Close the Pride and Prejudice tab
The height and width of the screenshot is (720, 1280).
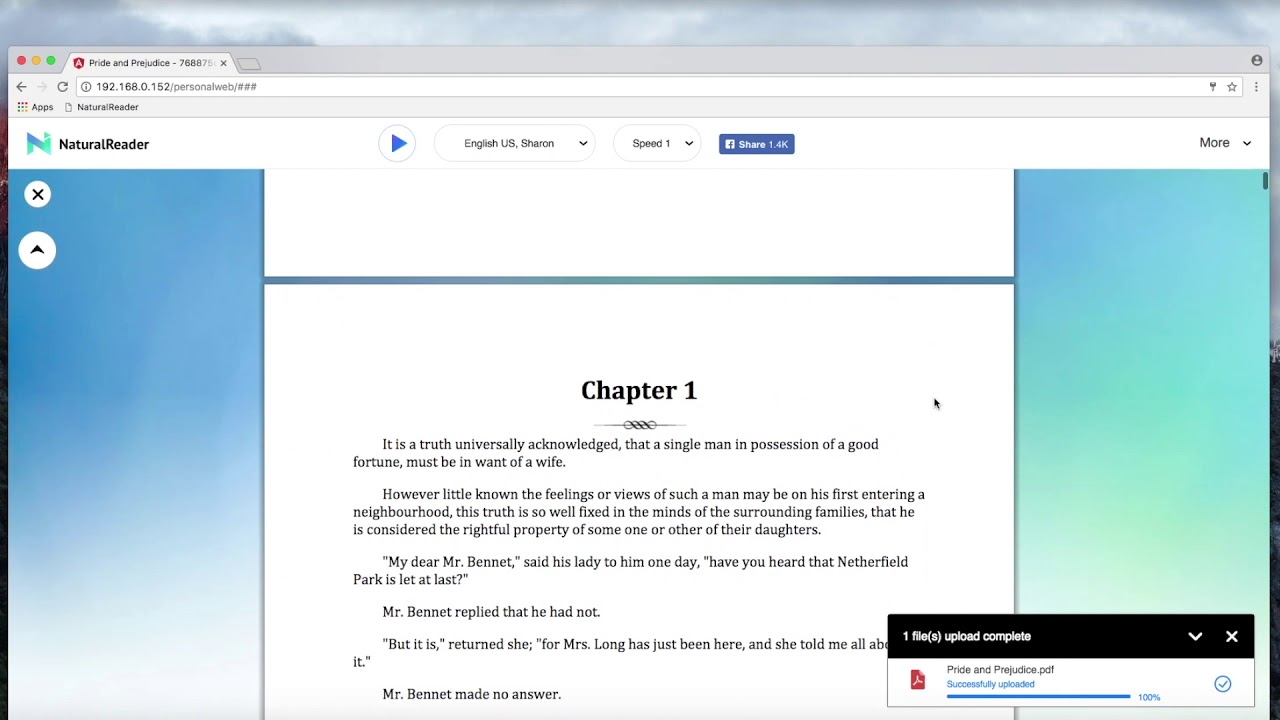tap(223, 63)
